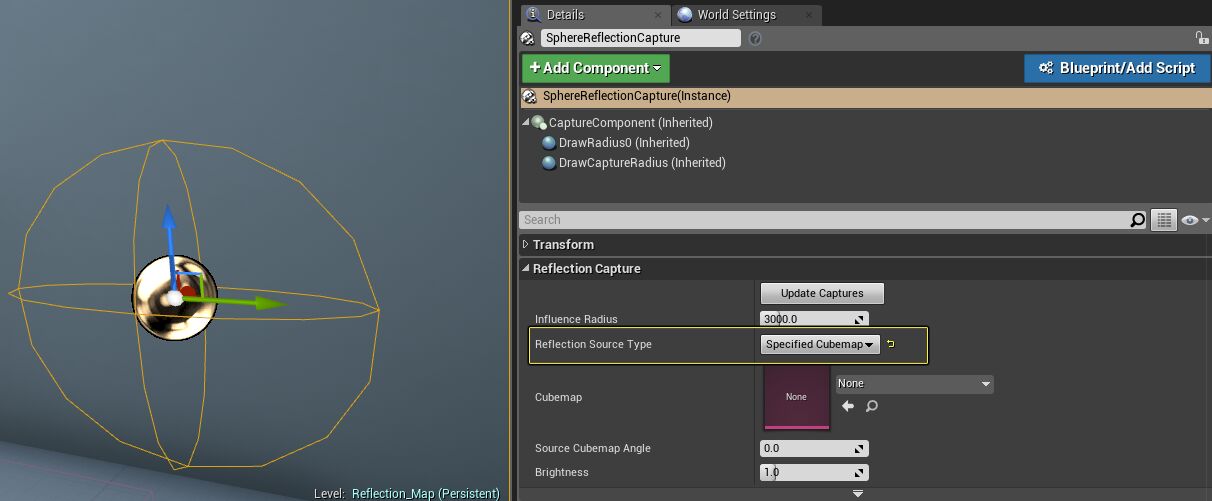This screenshot has height=501, width=1212.
Task: Toggle the property matrix grid view button
Action: pyautogui.click(x=1162, y=220)
